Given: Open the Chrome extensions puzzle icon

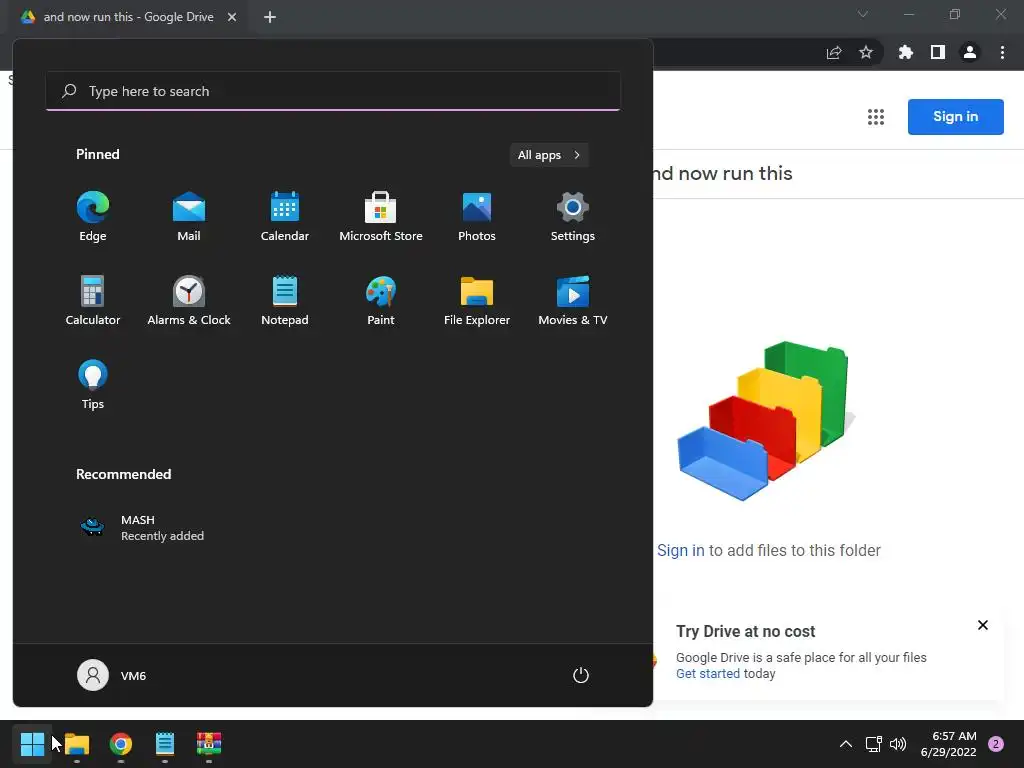Looking at the screenshot, I should pyautogui.click(x=905, y=52).
